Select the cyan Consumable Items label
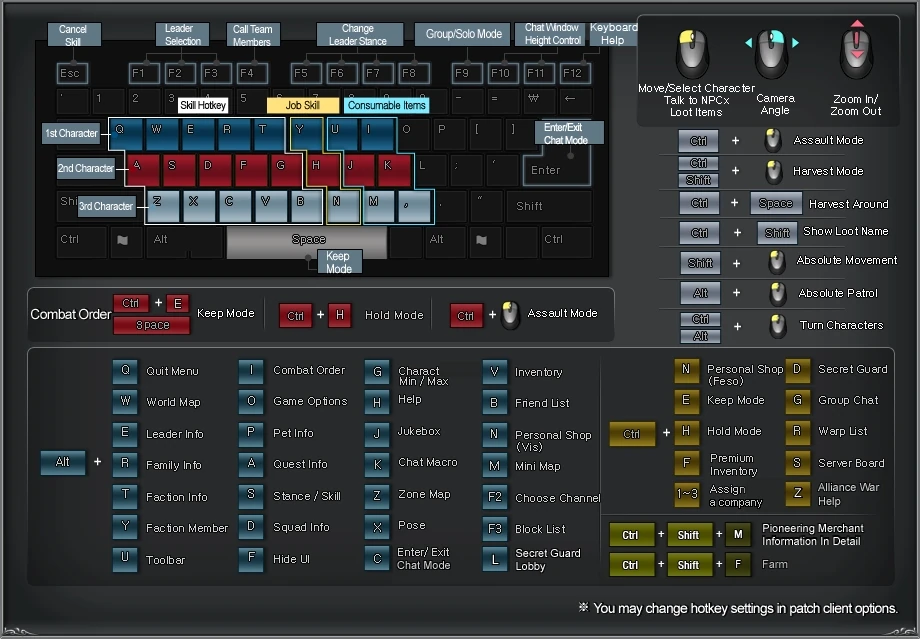The image size is (920, 639). pos(387,105)
